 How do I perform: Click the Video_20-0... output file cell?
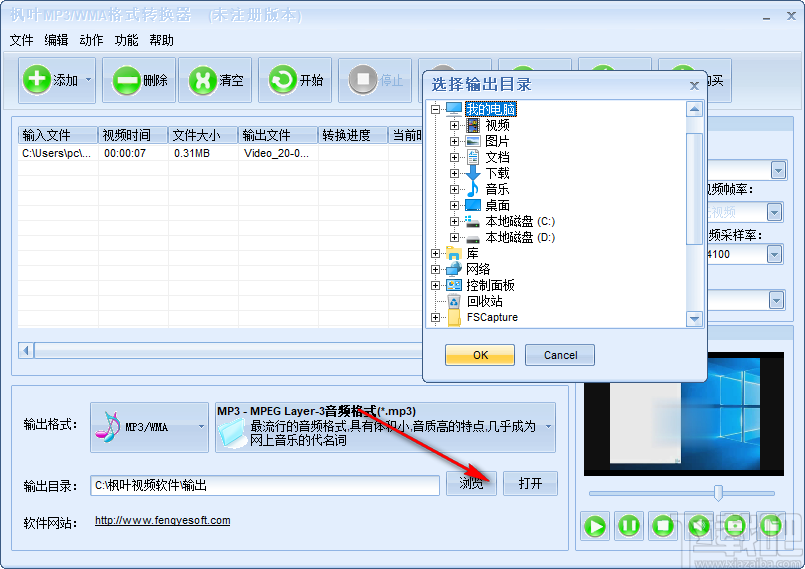point(276,153)
